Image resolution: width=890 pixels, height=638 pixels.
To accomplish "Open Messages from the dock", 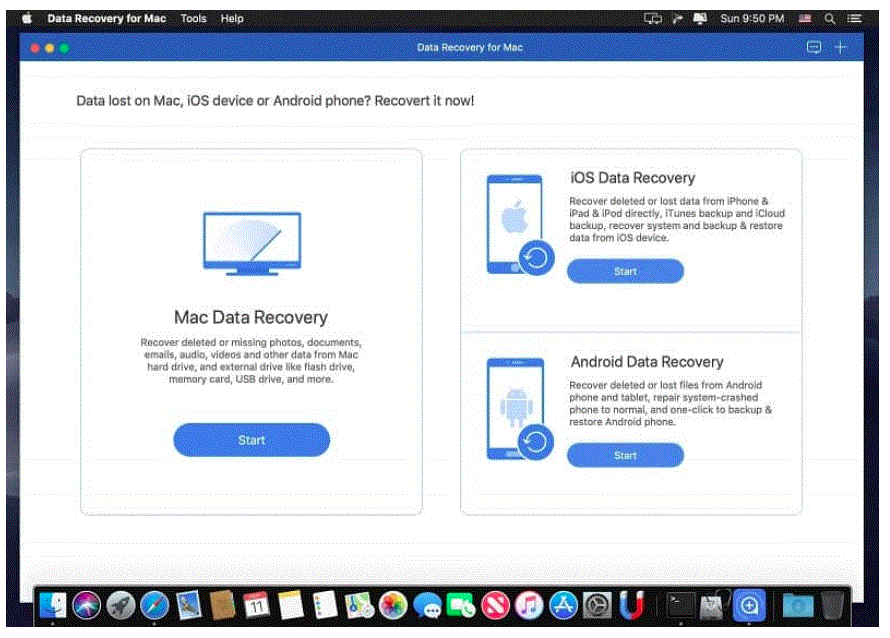I will tap(427, 606).
